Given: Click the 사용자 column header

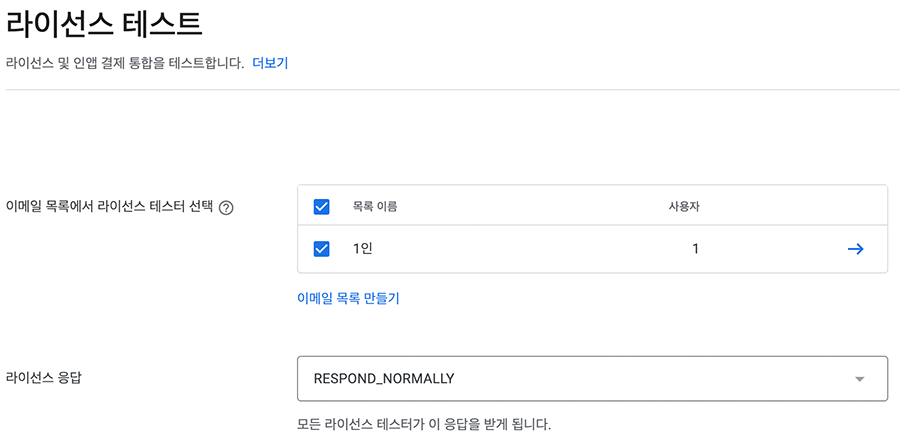Looking at the screenshot, I should click(x=684, y=207).
